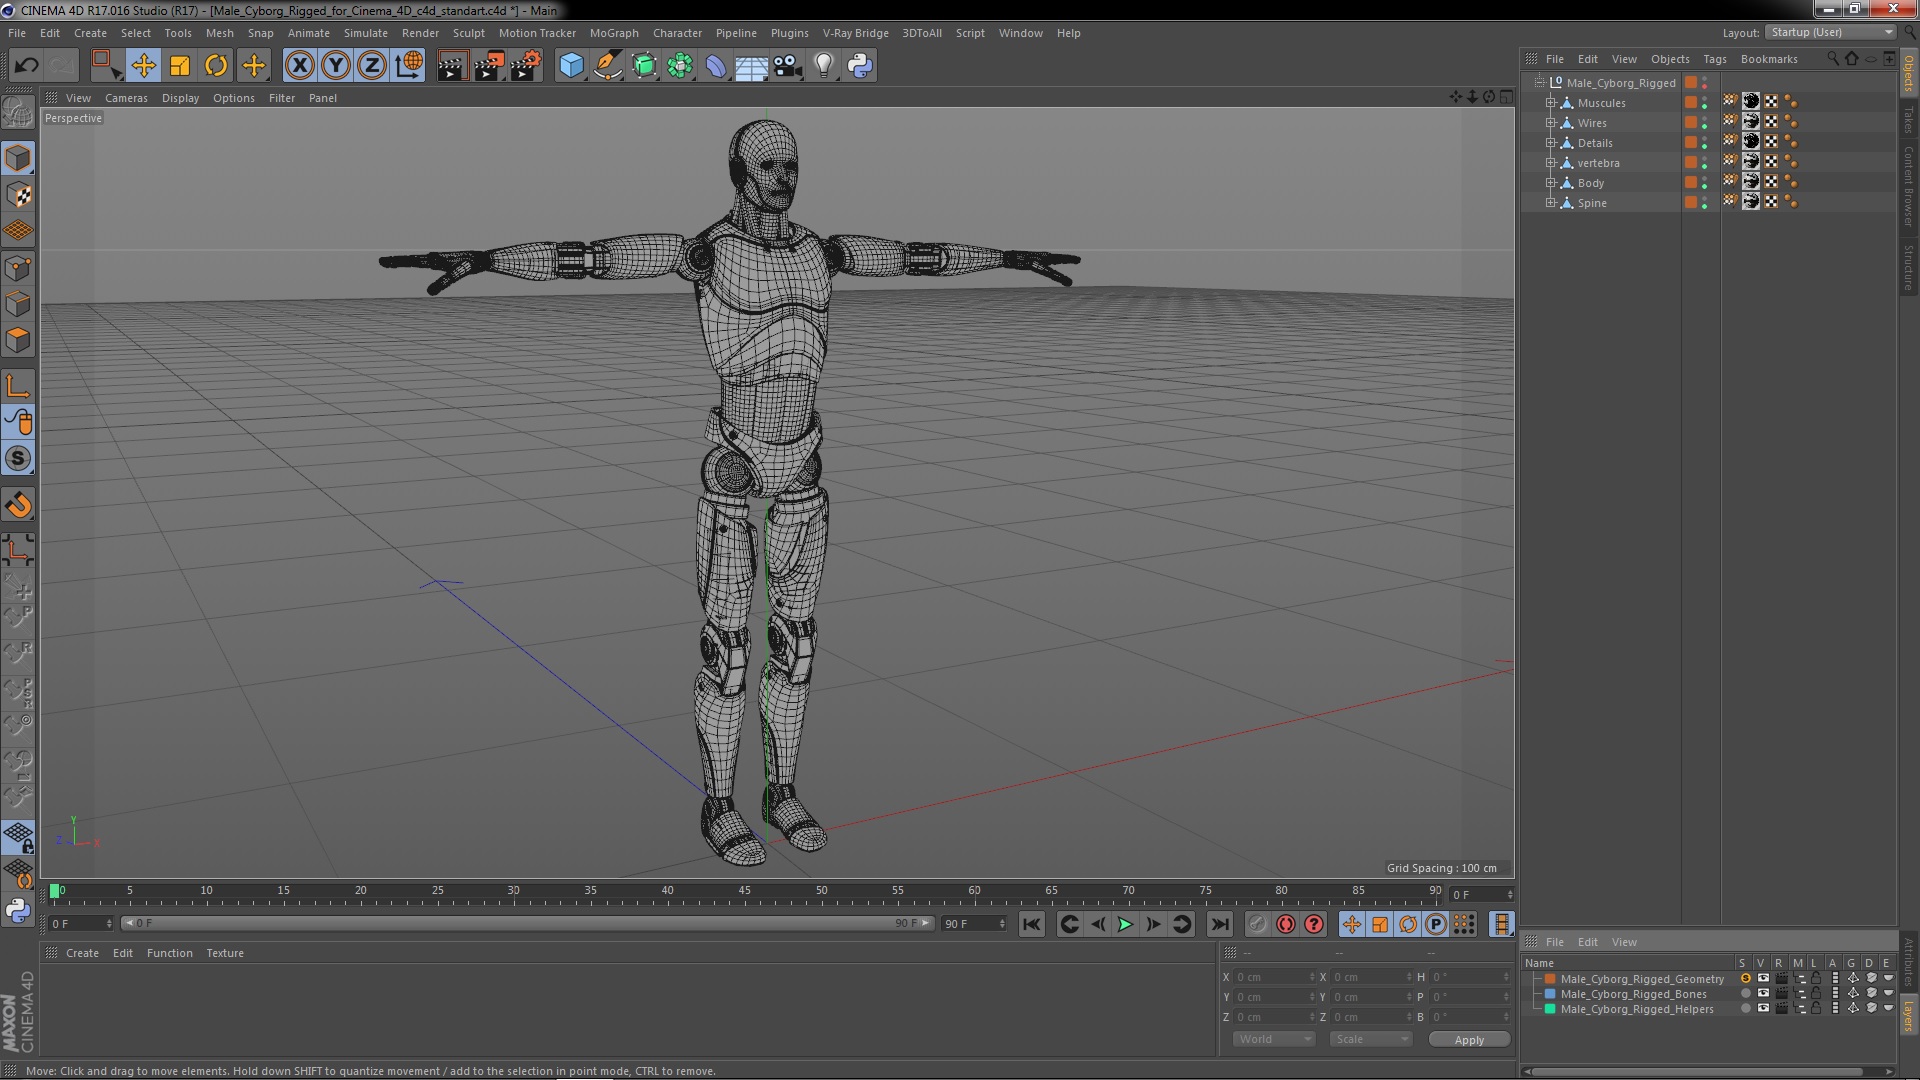Expand the Muscules object group

(1550, 103)
